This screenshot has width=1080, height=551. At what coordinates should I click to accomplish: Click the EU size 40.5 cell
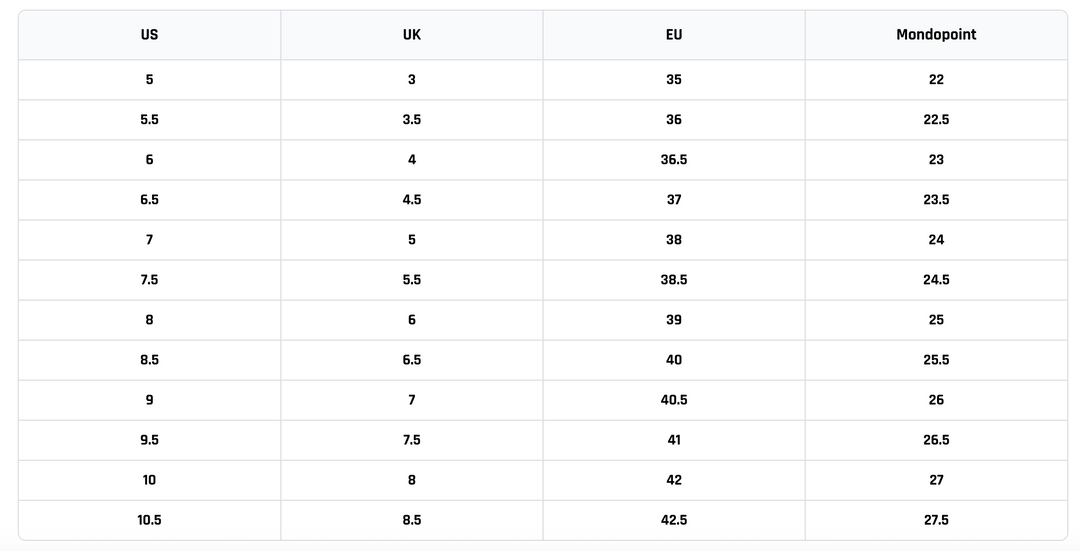point(674,400)
